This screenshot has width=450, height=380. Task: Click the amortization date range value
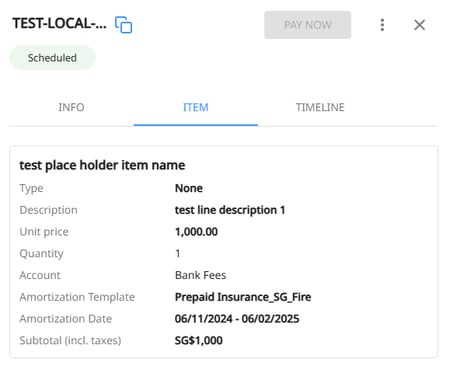[237, 319]
